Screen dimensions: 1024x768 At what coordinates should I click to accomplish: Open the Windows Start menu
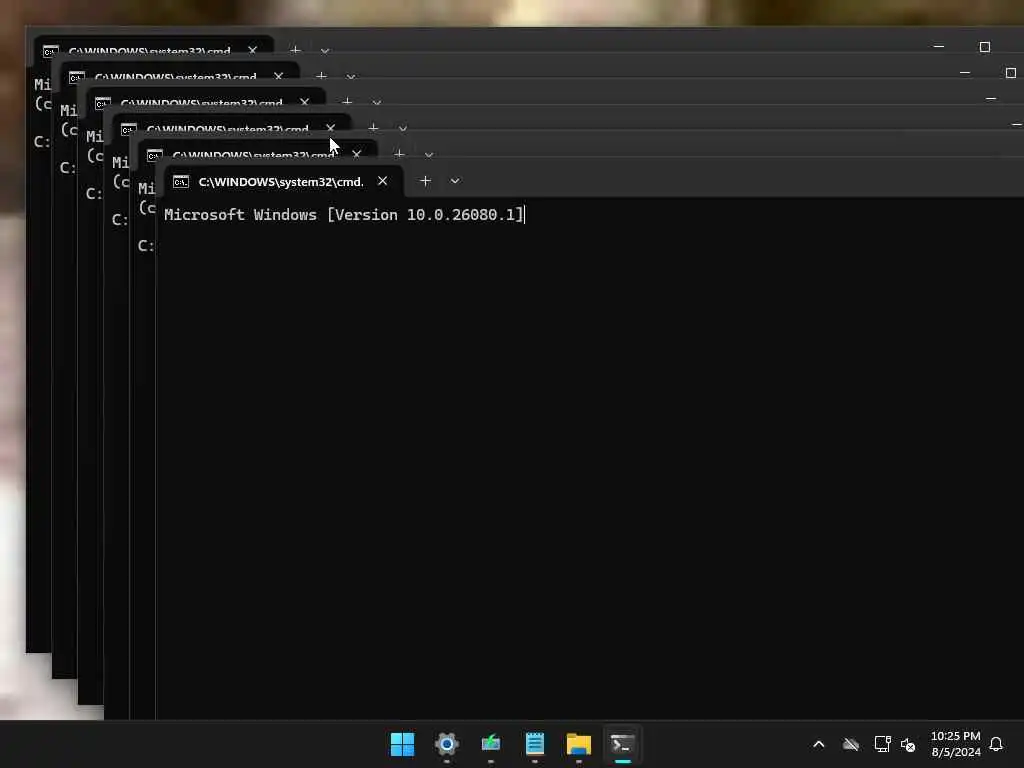click(402, 744)
